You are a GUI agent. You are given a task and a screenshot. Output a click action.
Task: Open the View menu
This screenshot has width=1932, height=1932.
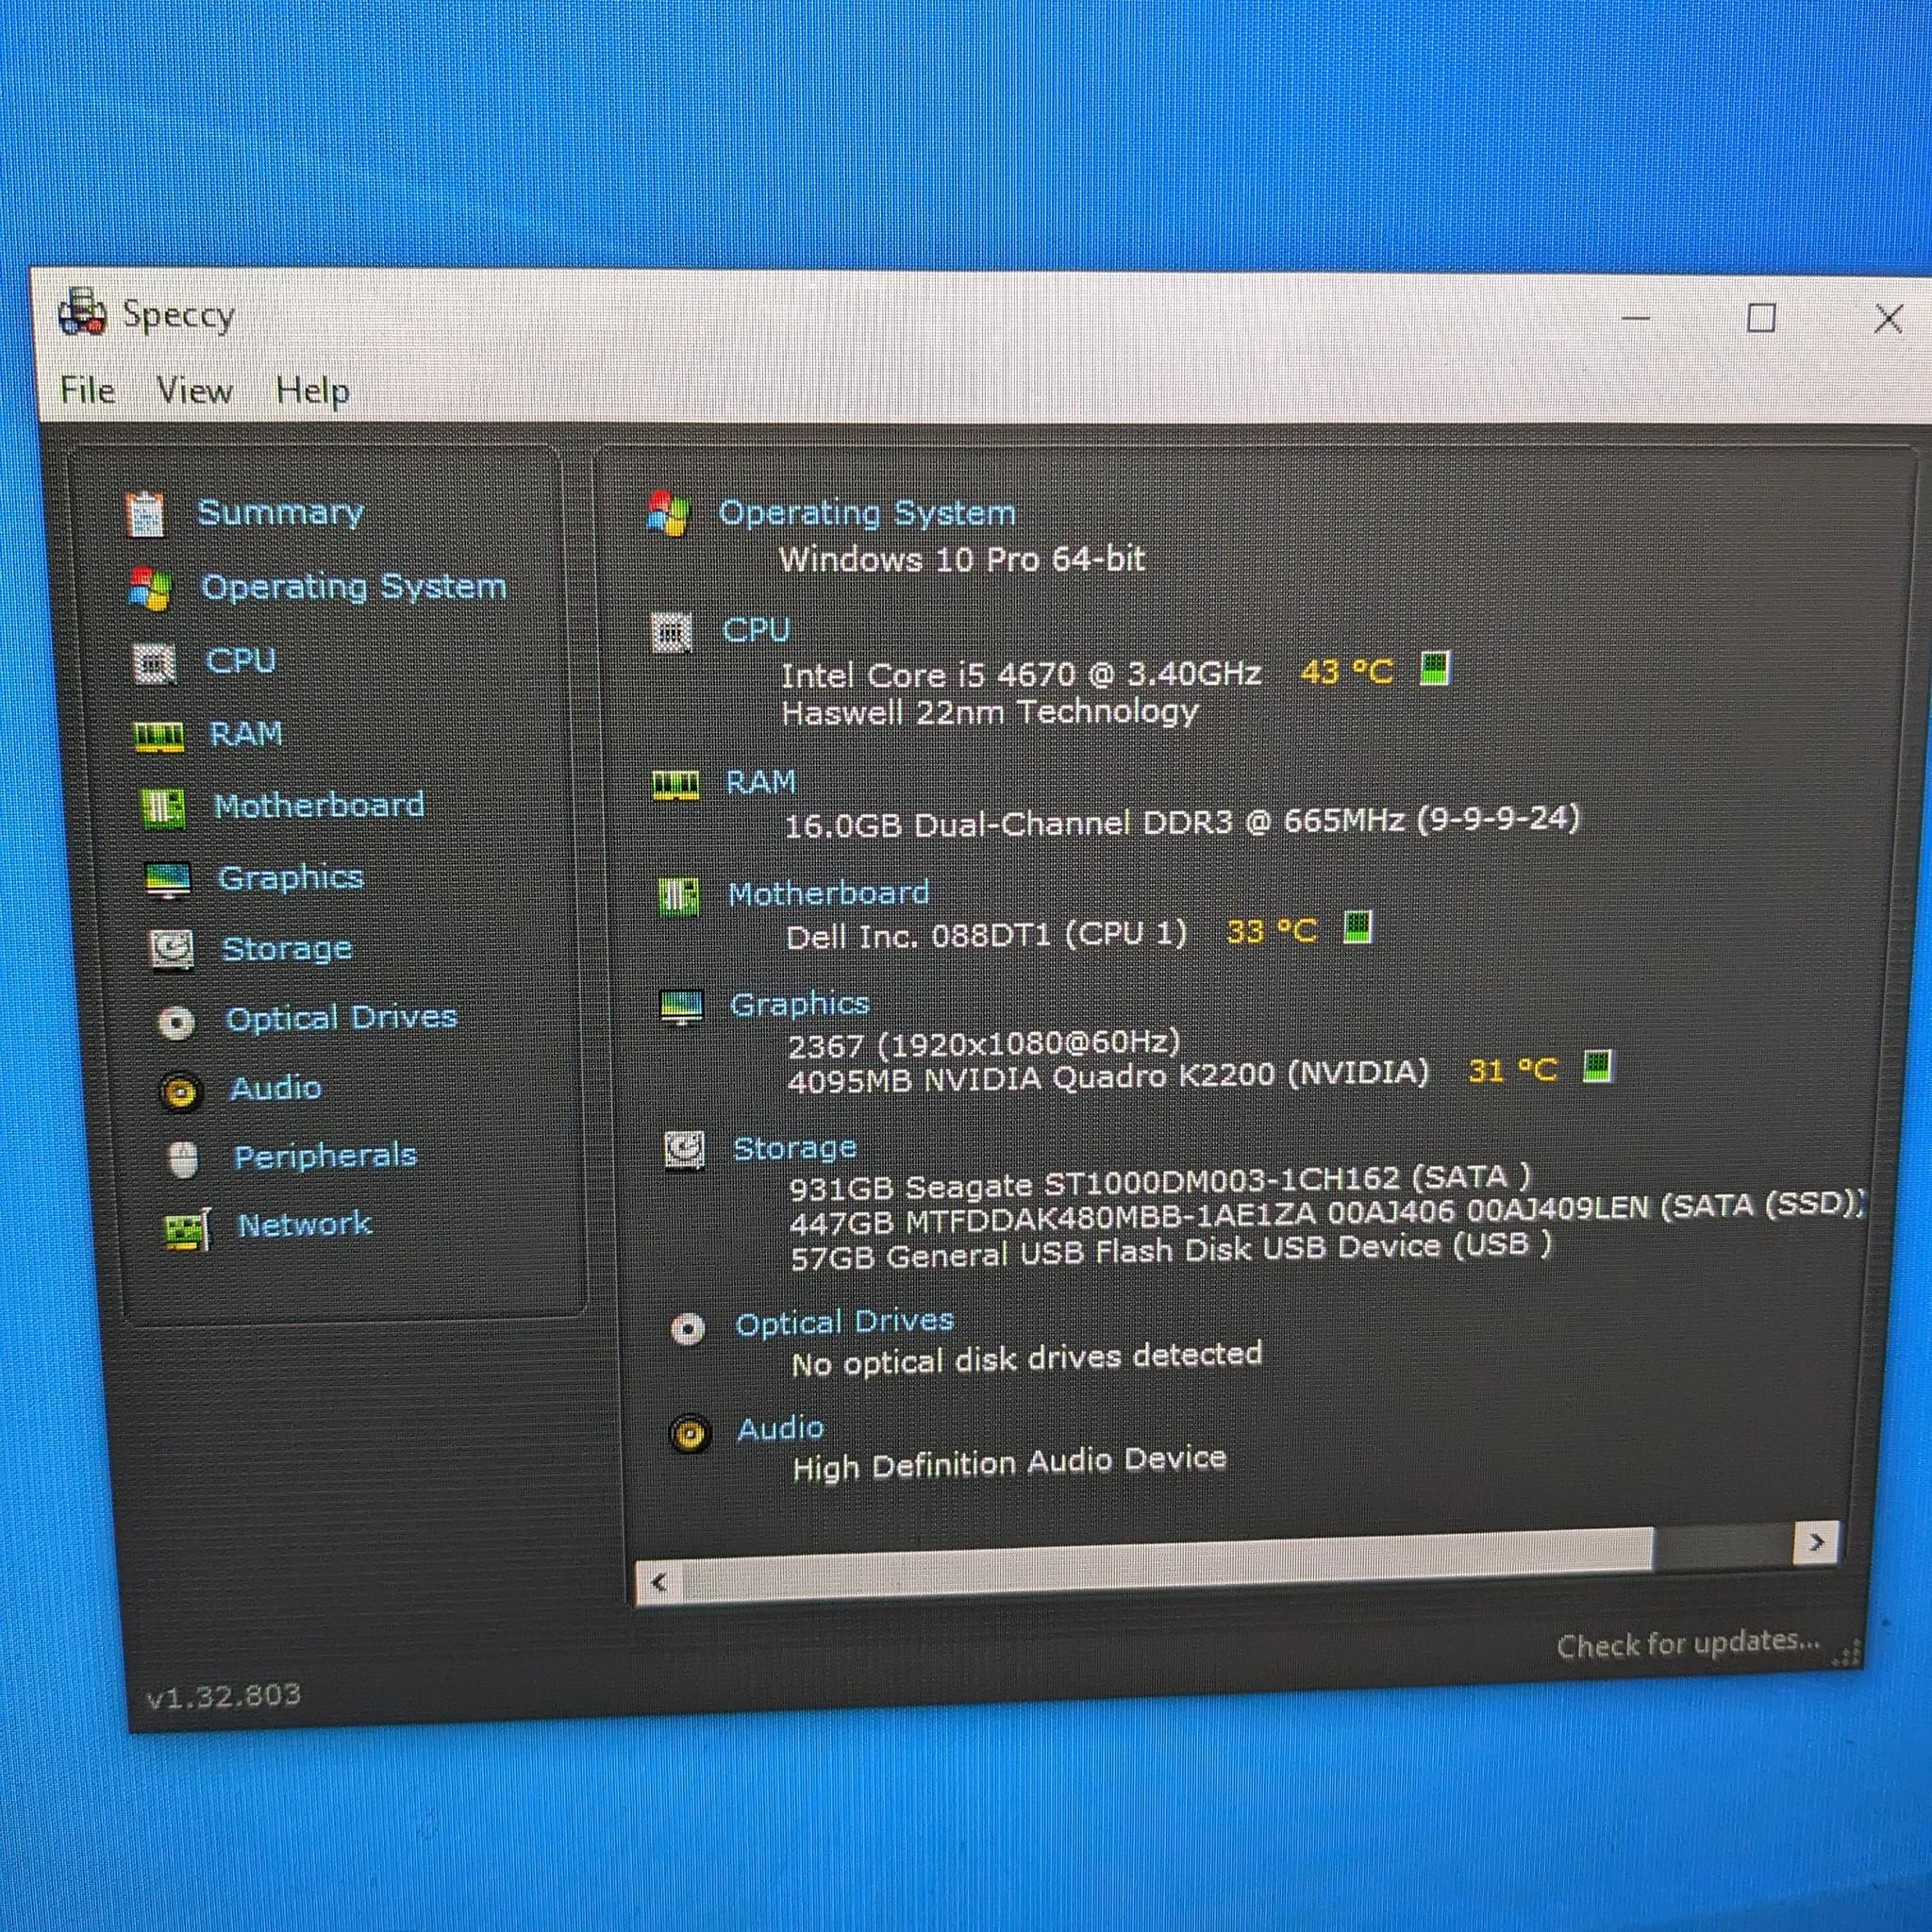[194, 390]
